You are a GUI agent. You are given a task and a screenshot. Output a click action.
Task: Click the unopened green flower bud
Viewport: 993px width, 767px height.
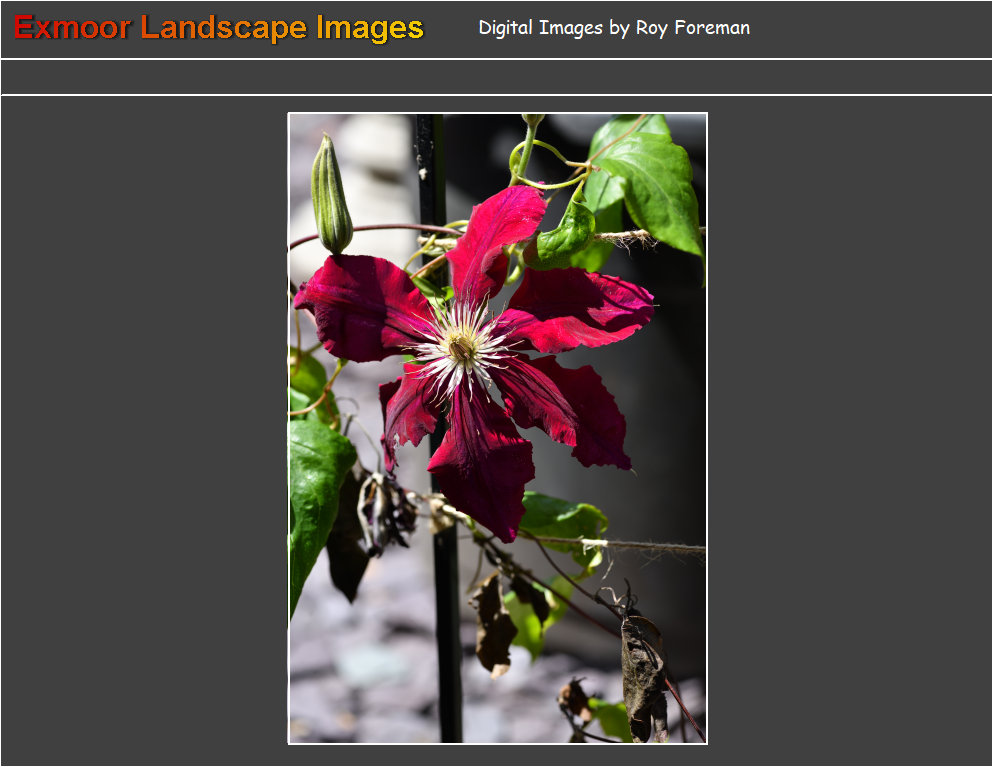330,196
